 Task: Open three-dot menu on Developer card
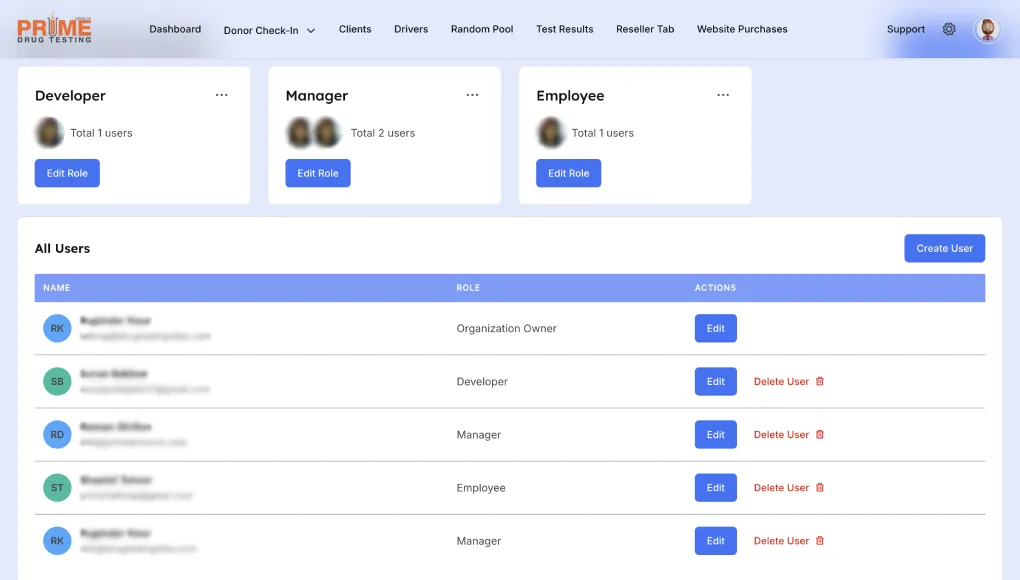click(x=222, y=95)
